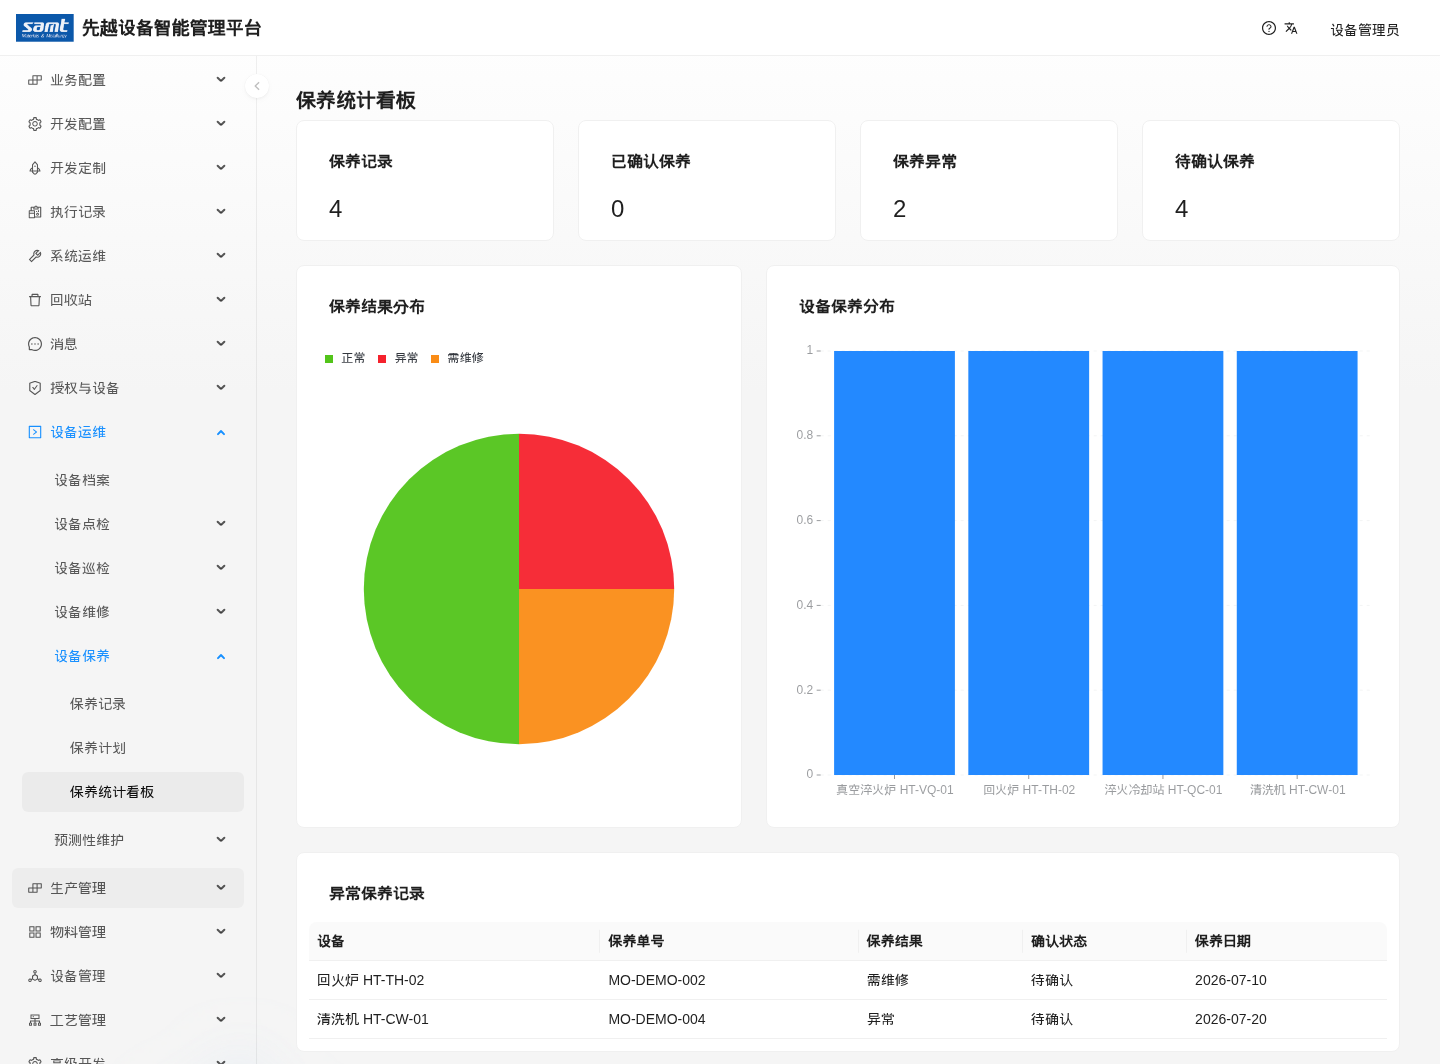
Task: Click the 设备管理 nodes icon
Action: (x=35, y=976)
